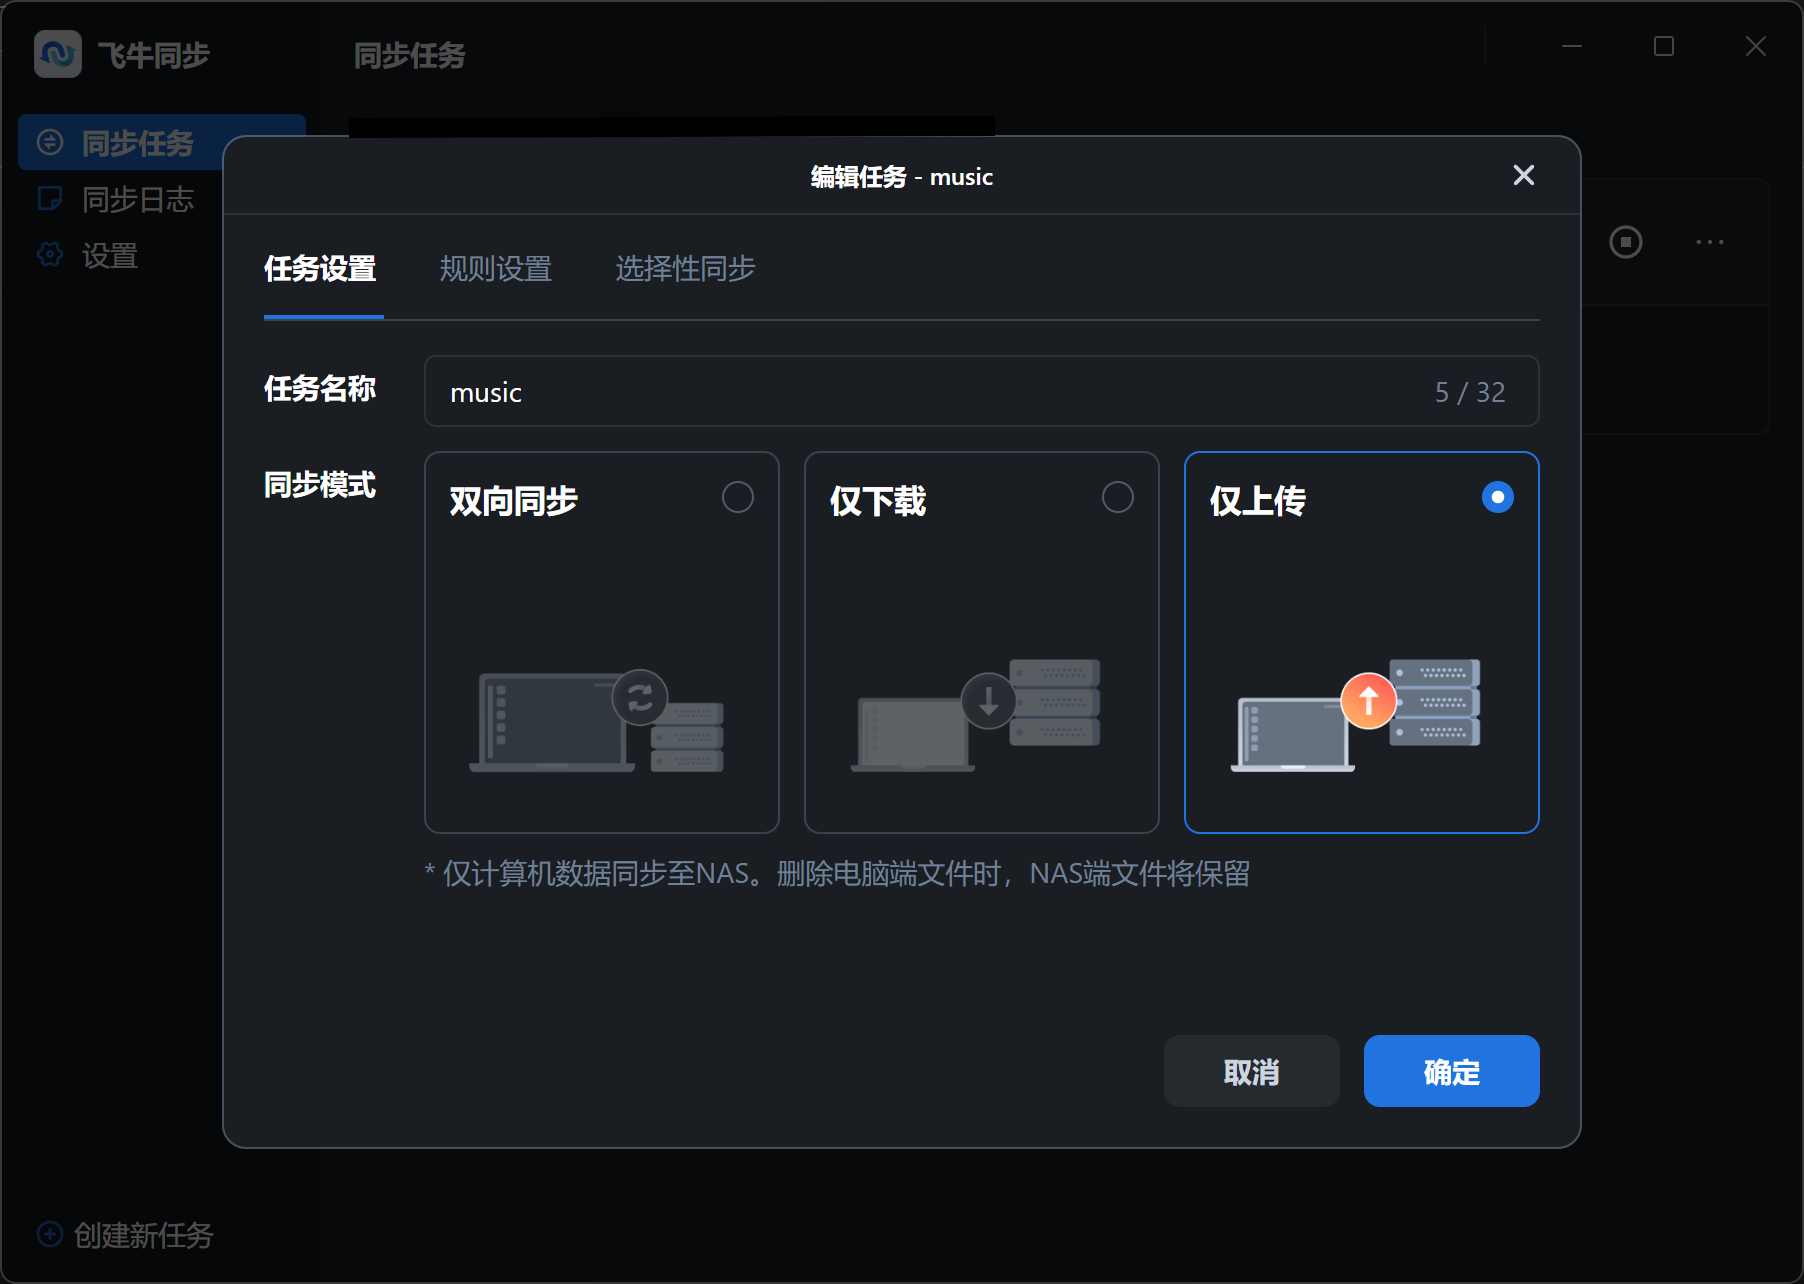Click the 5 / 32 character counter
Screen dimensions: 1804x1284
(1470, 392)
